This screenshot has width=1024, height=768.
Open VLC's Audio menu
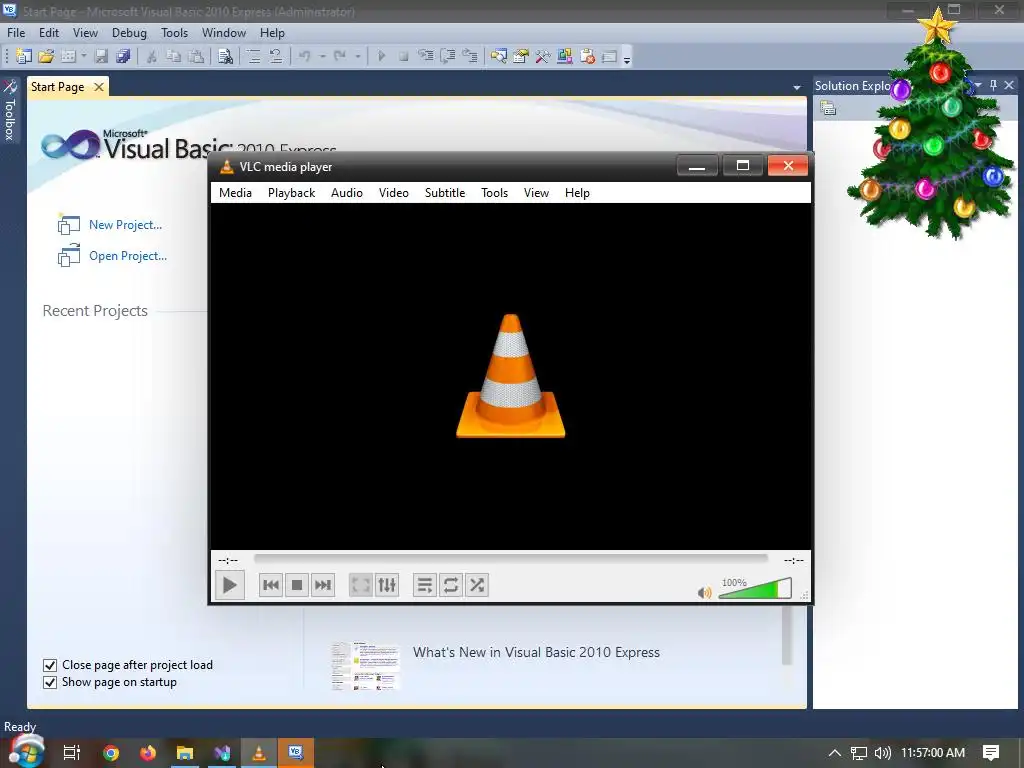(x=347, y=193)
